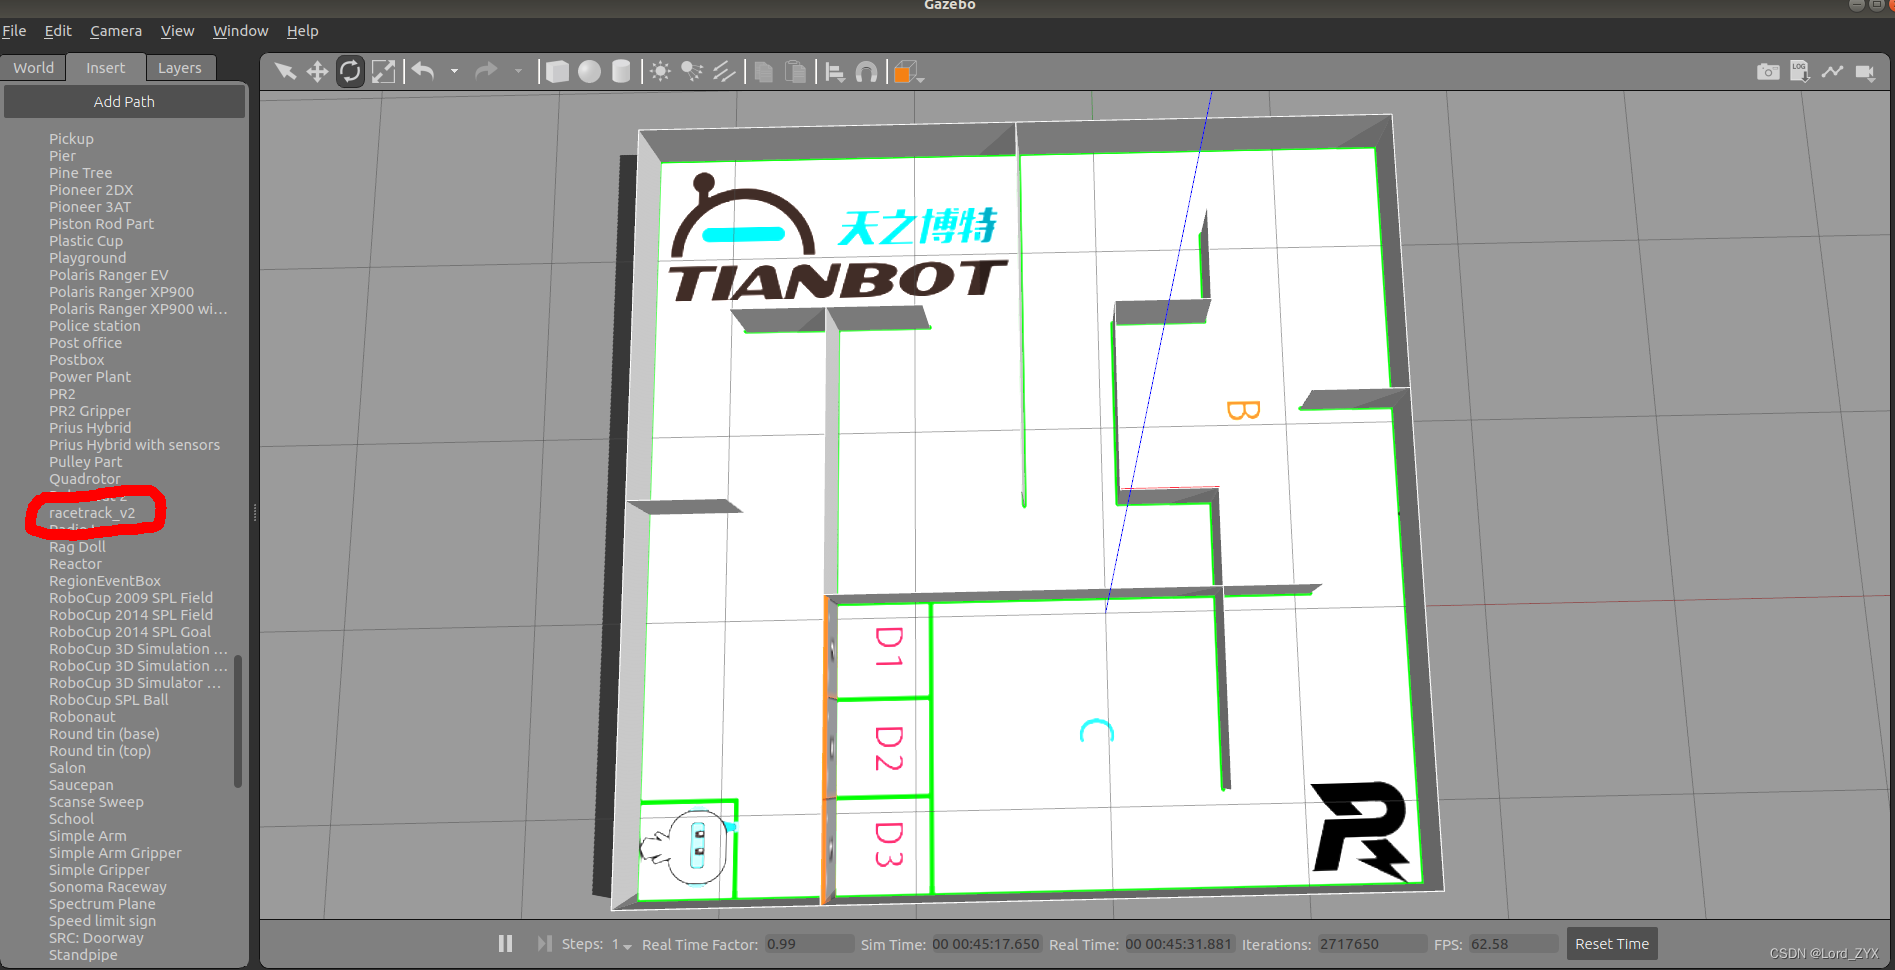The height and width of the screenshot is (970, 1895).
Task: Select the Pioneer 3AT model
Action: (90, 207)
